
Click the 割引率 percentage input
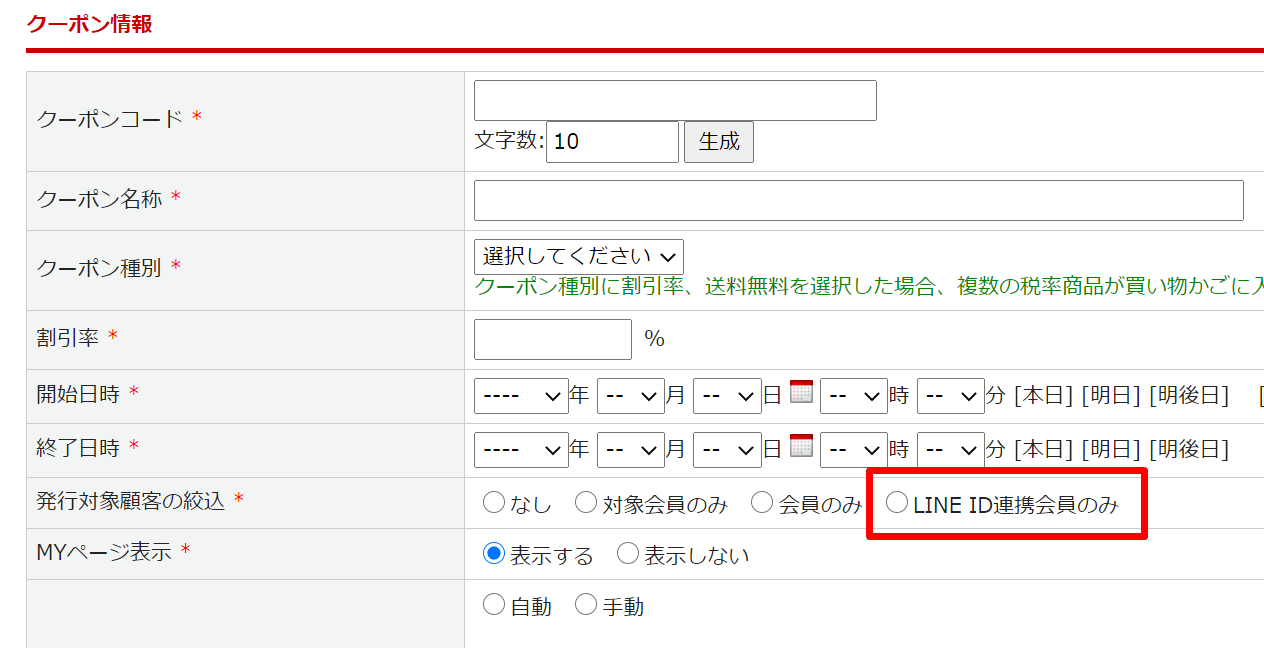click(x=552, y=339)
